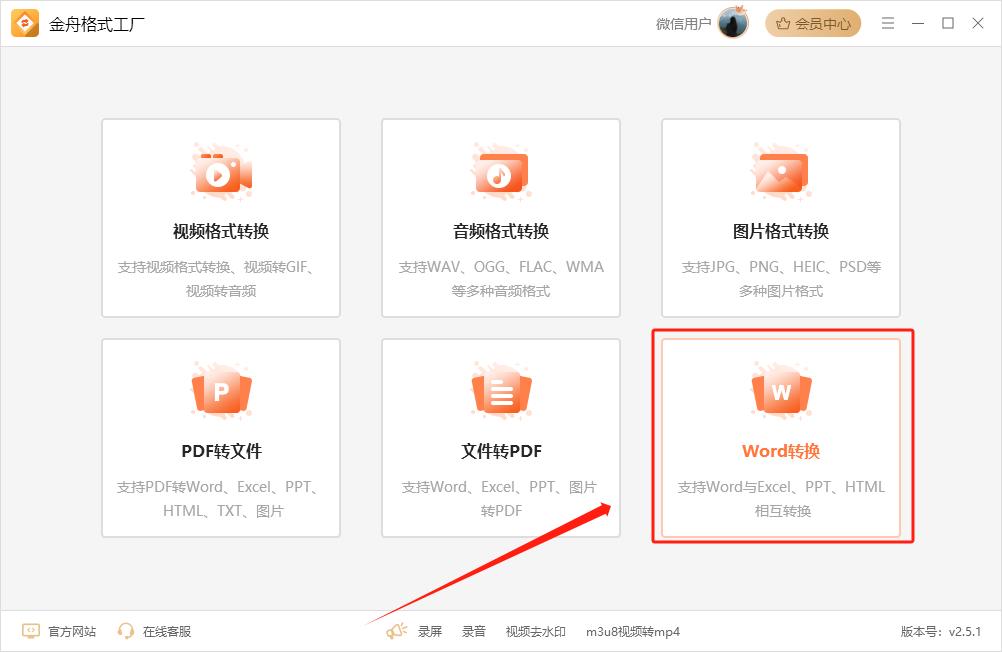Screen dimensions: 1002x652
Task: Select the Word conversion icon
Action: pos(781,392)
